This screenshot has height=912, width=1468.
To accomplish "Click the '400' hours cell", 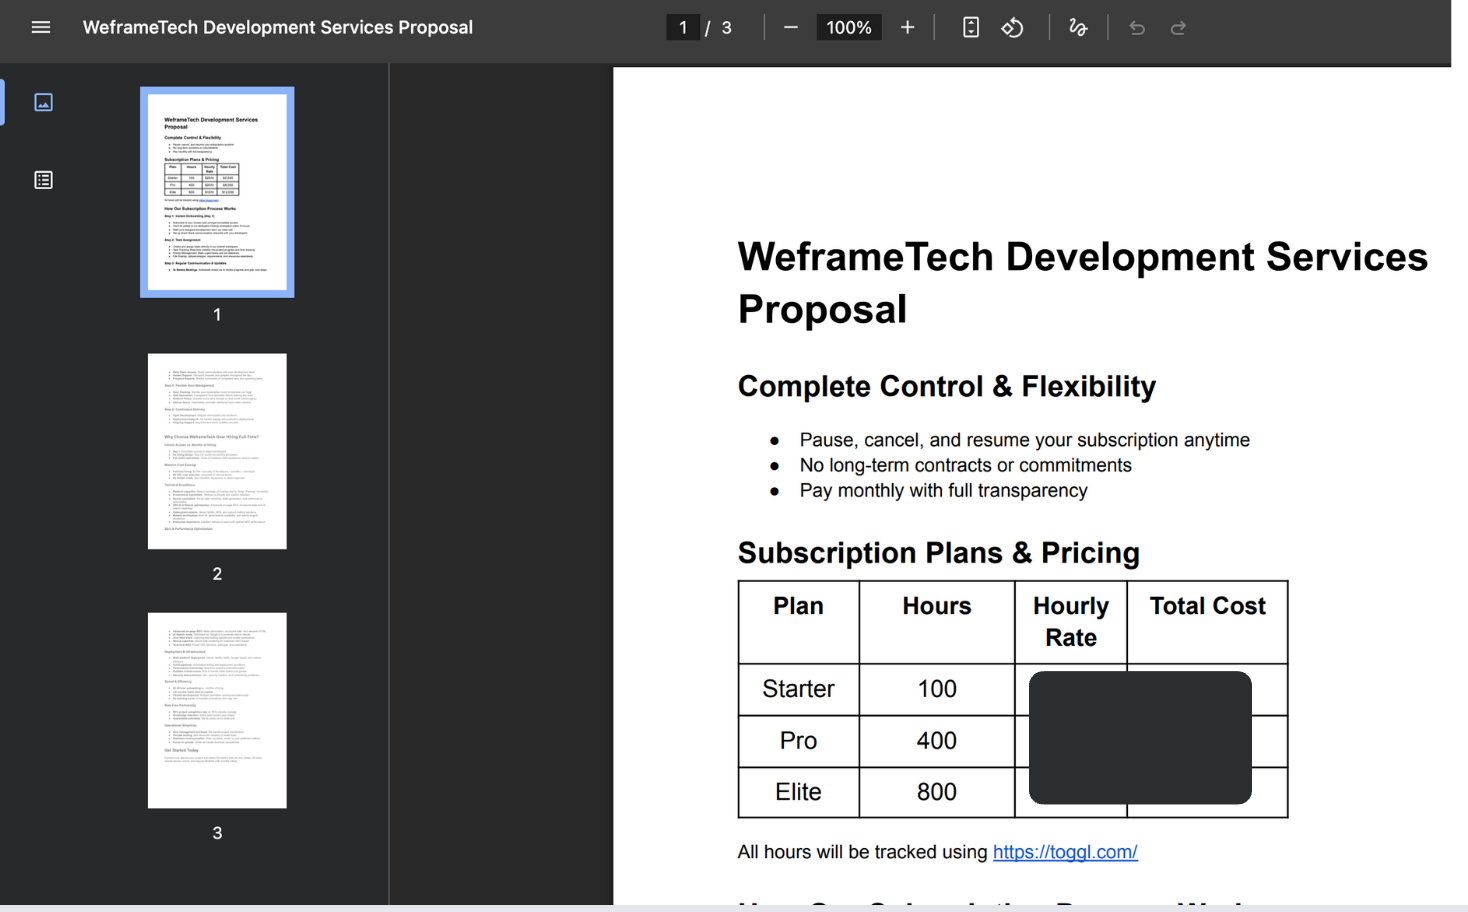I will point(937,741).
